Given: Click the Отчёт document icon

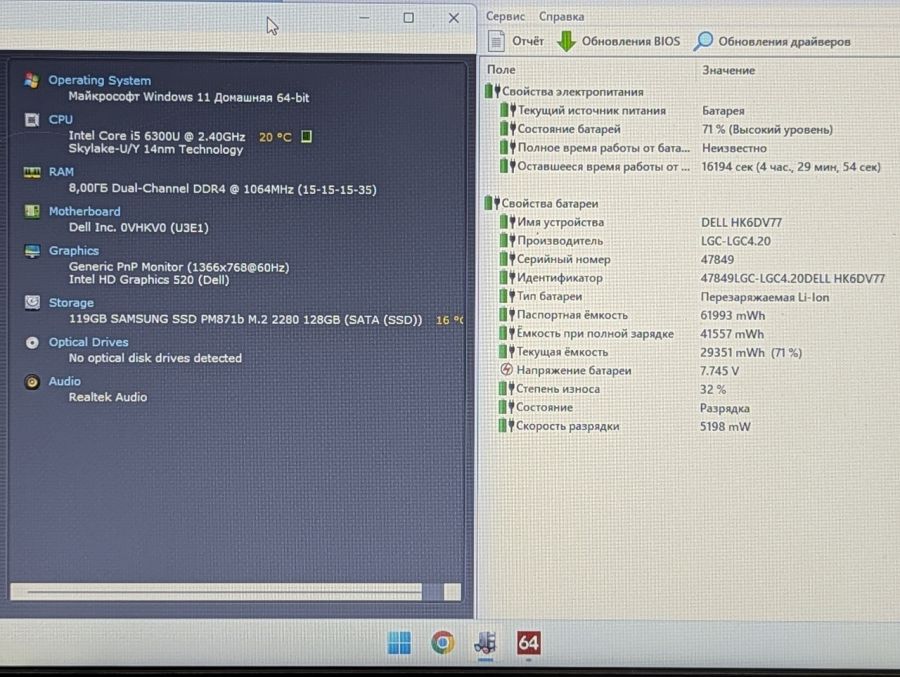Looking at the screenshot, I should coord(496,41).
